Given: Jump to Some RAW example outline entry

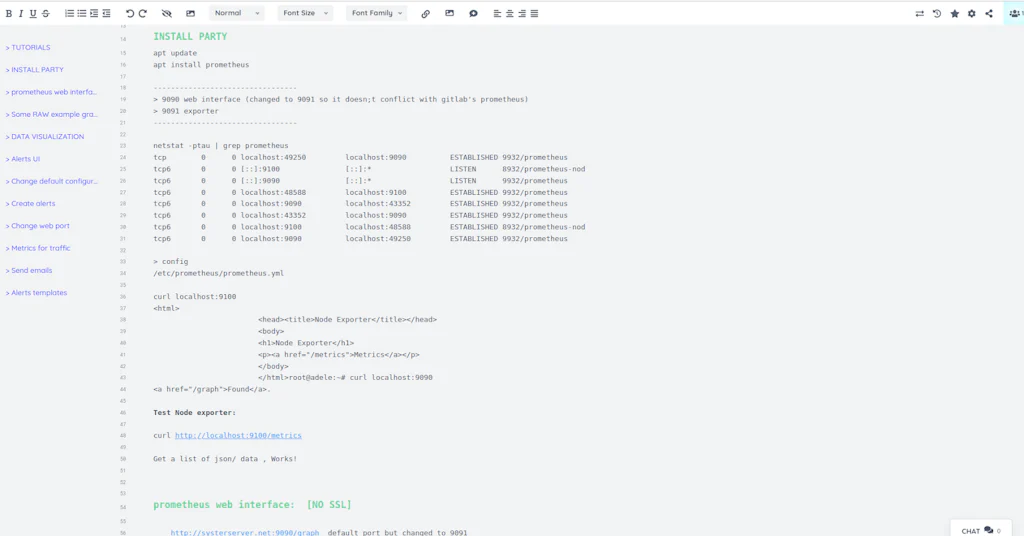Looking at the screenshot, I should coord(52,114).
